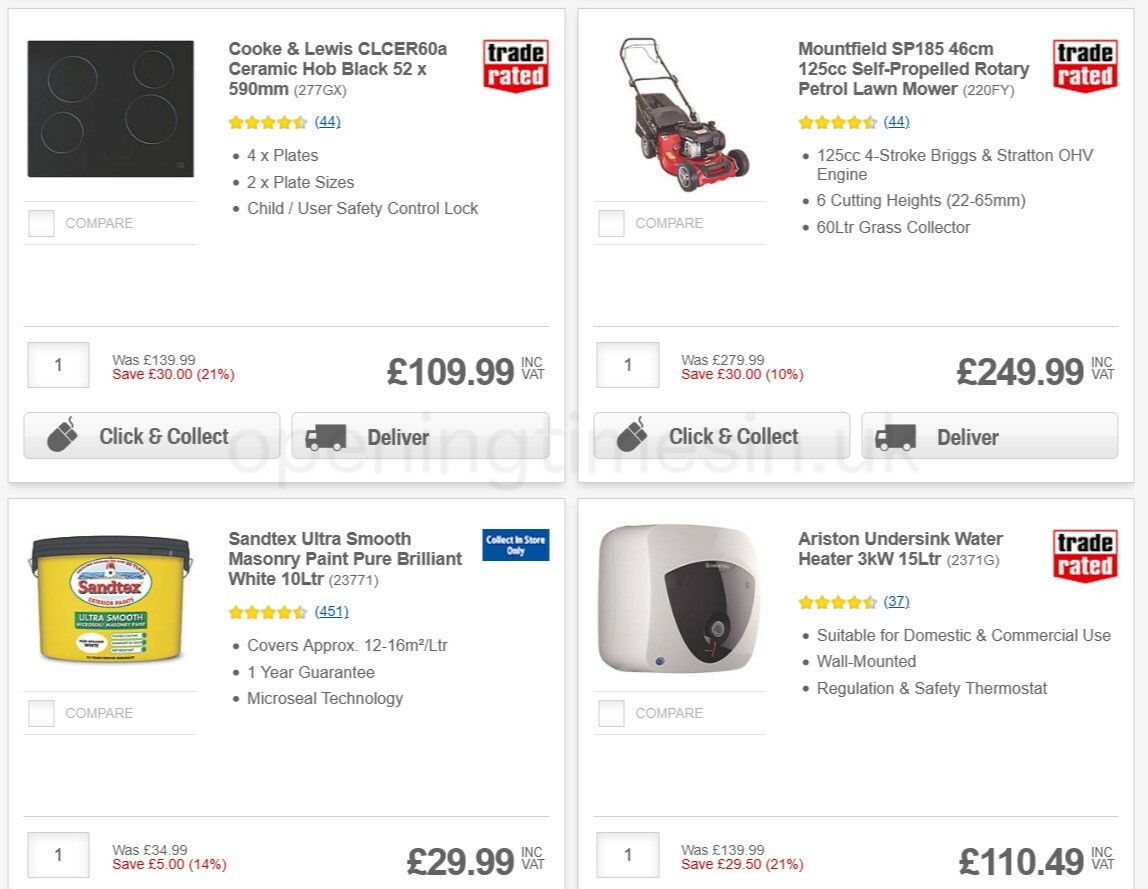Click the trade rated badge on the Mountfield mower
Screen dimensions: 1148x889
[x=1085, y=62]
